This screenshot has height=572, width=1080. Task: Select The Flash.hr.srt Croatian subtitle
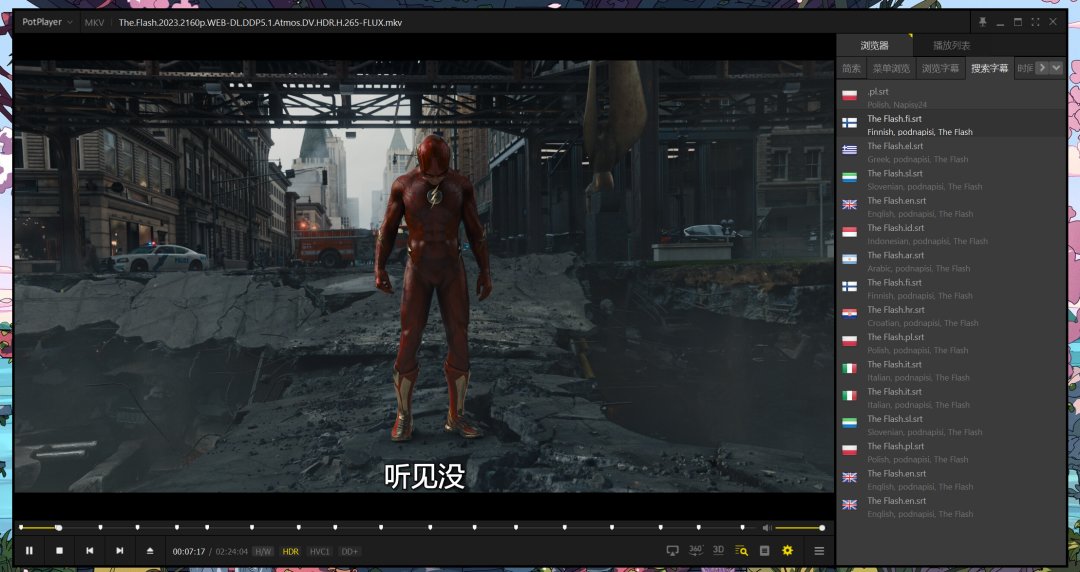951,316
